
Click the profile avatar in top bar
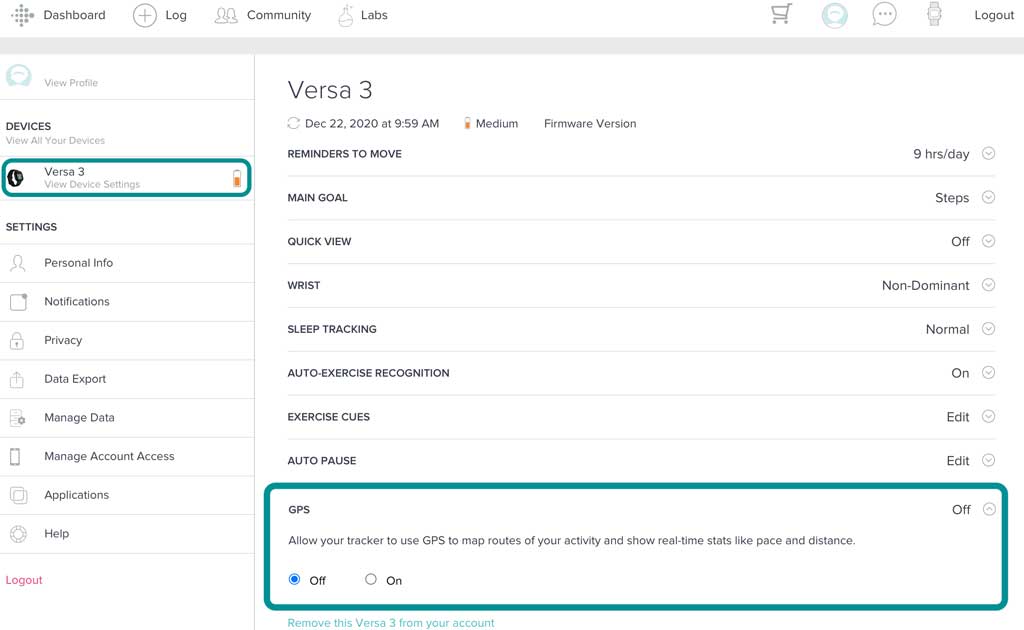834,15
